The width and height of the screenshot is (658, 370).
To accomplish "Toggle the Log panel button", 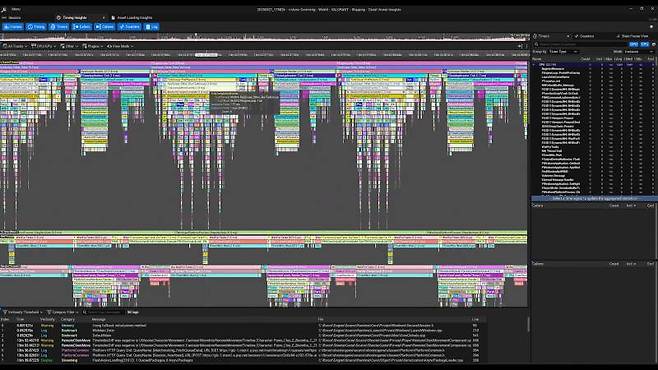I will pos(151,27).
